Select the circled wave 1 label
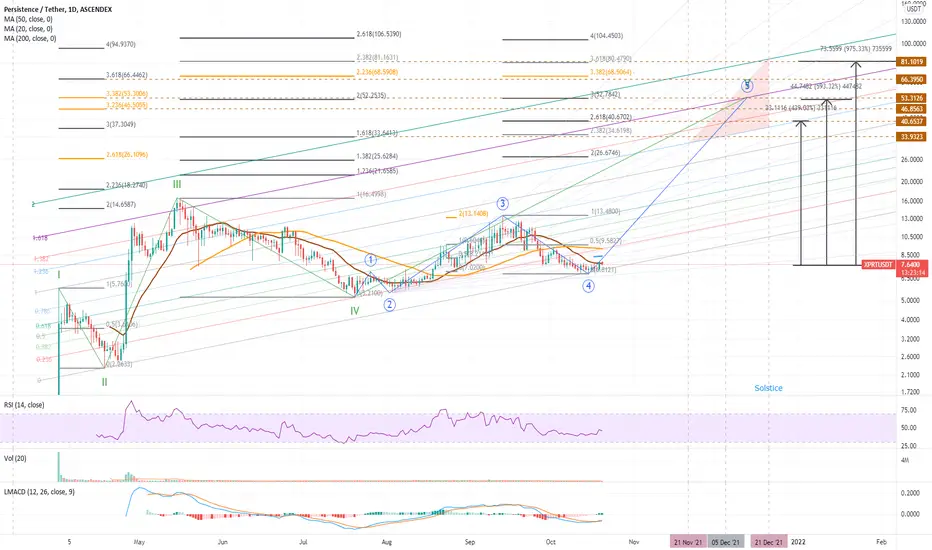Image resolution: width=932 pixels, height=550 pixels. [371, 260]
